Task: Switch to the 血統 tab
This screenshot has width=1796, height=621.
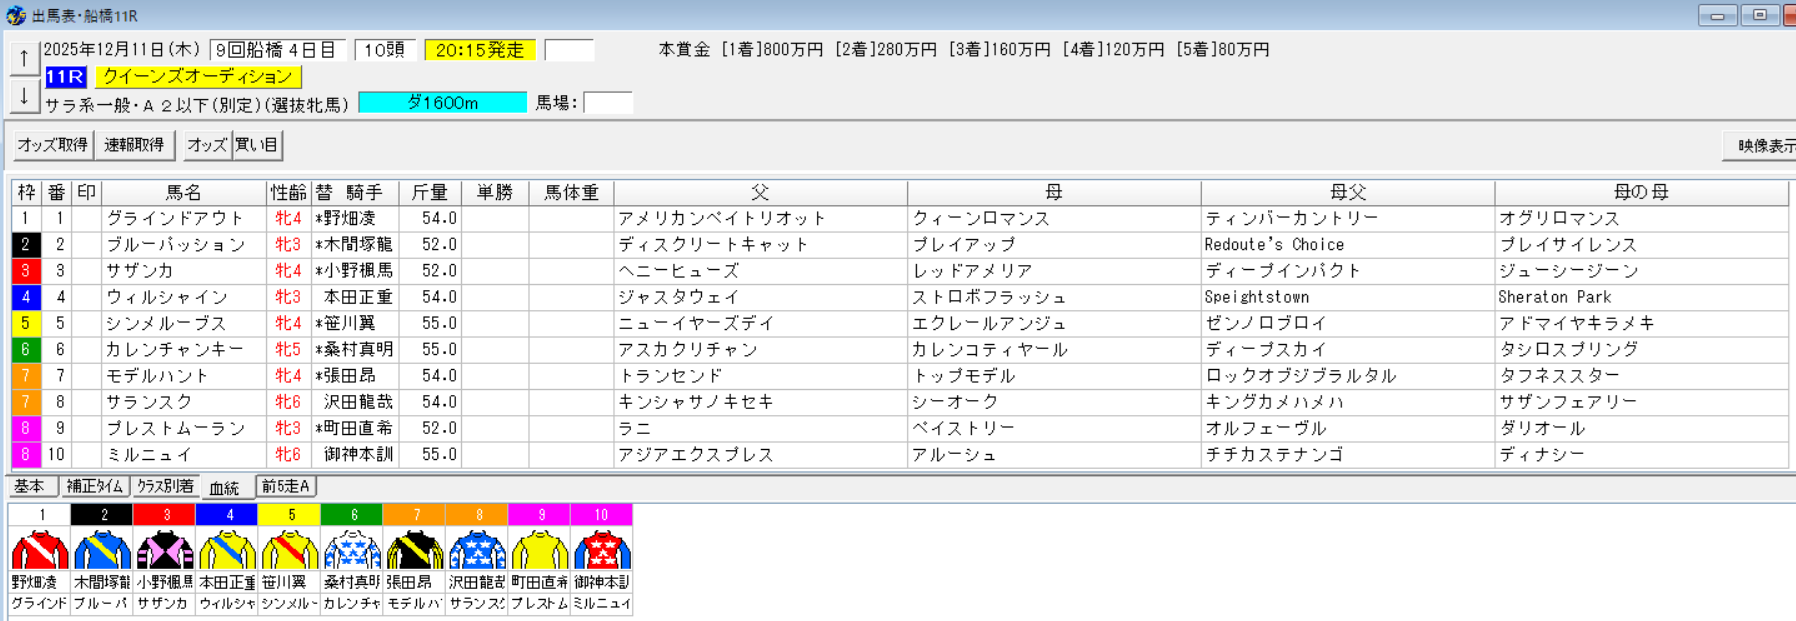Action: tap(226, 487)
